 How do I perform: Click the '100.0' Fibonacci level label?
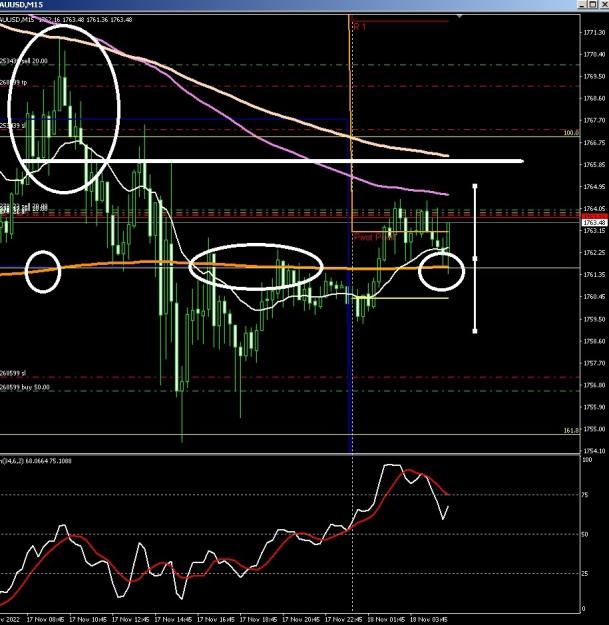coord(571,133)
